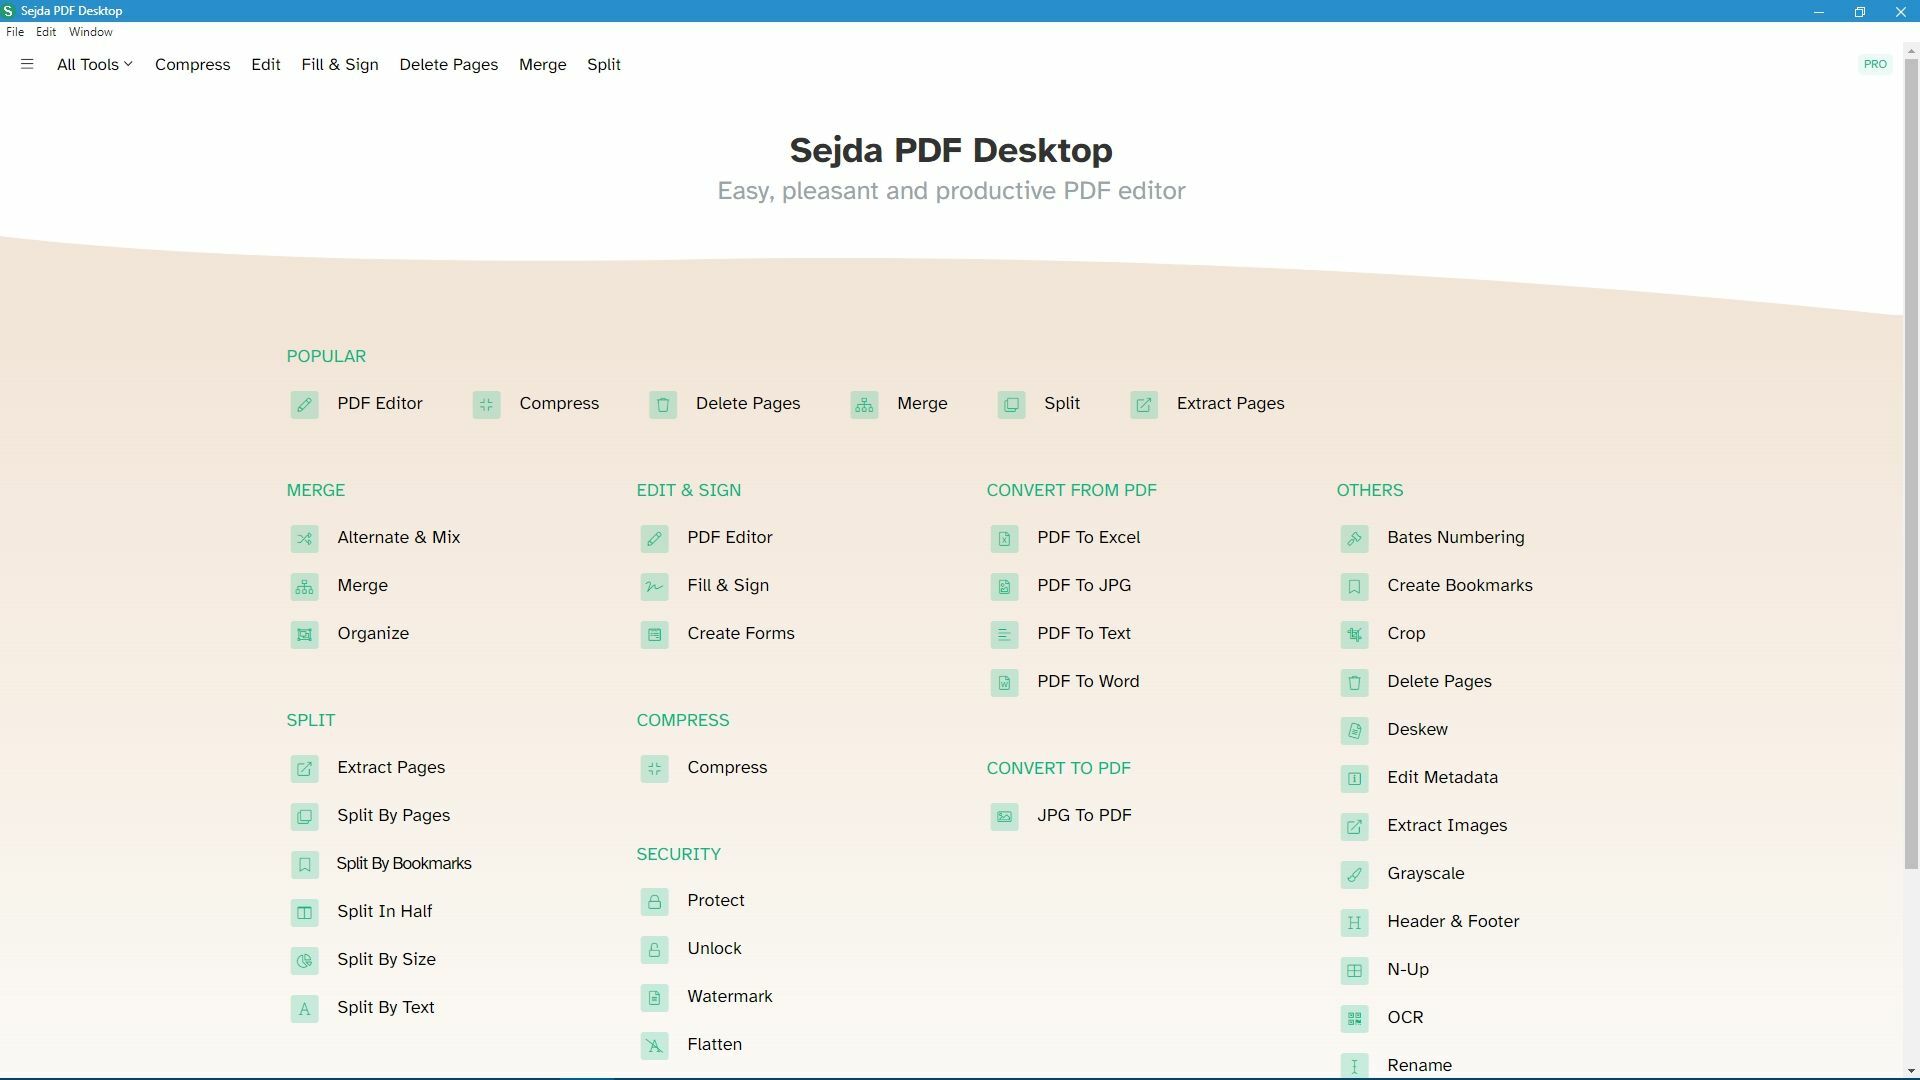Viewport: 1920px width, 1080px height.
Task: Click Extract Pages icon under Popular
Action: pos(1144,405)
